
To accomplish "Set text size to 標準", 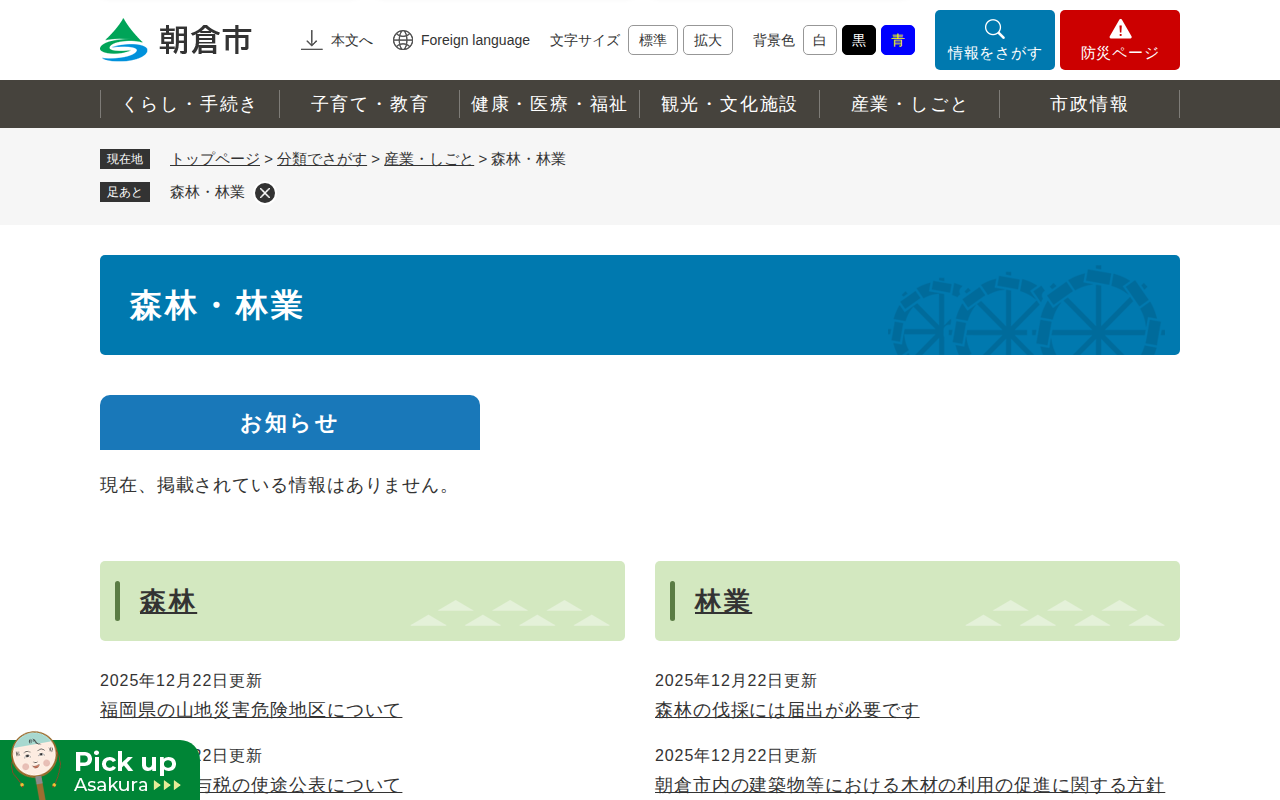I will [653, 40].
